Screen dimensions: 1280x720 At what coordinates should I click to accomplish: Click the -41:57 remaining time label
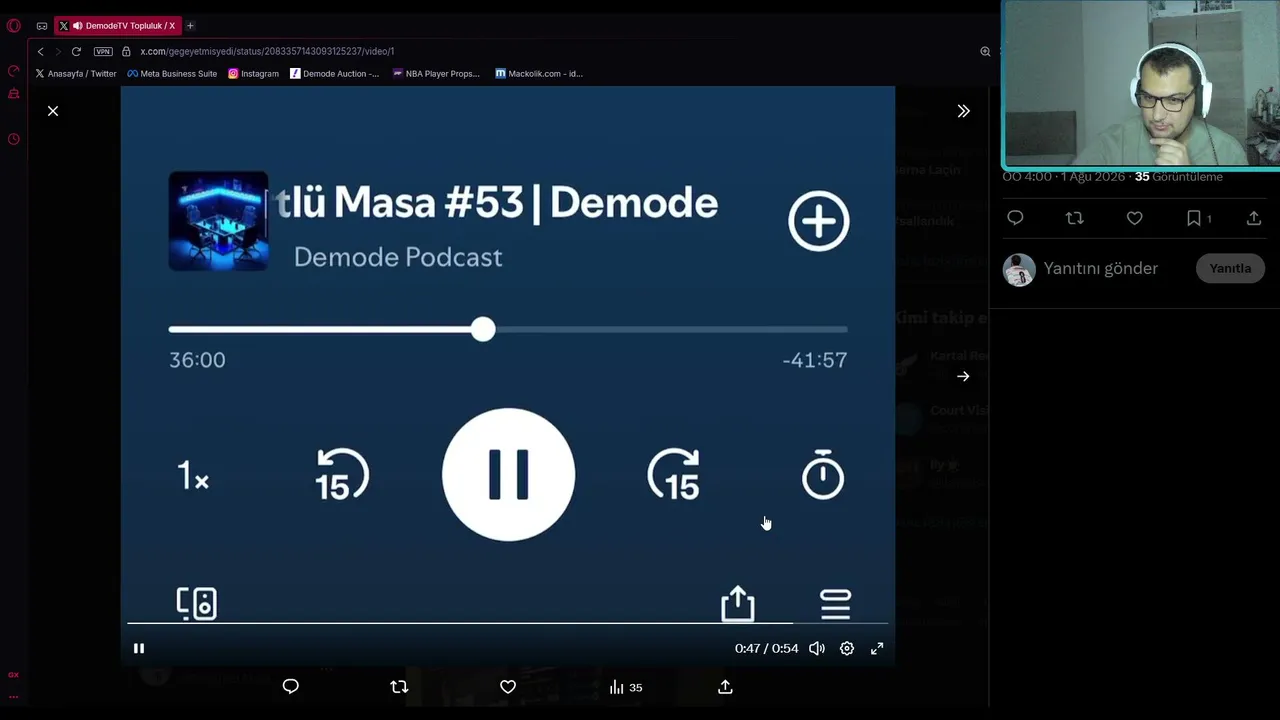[x=815, y=360]
